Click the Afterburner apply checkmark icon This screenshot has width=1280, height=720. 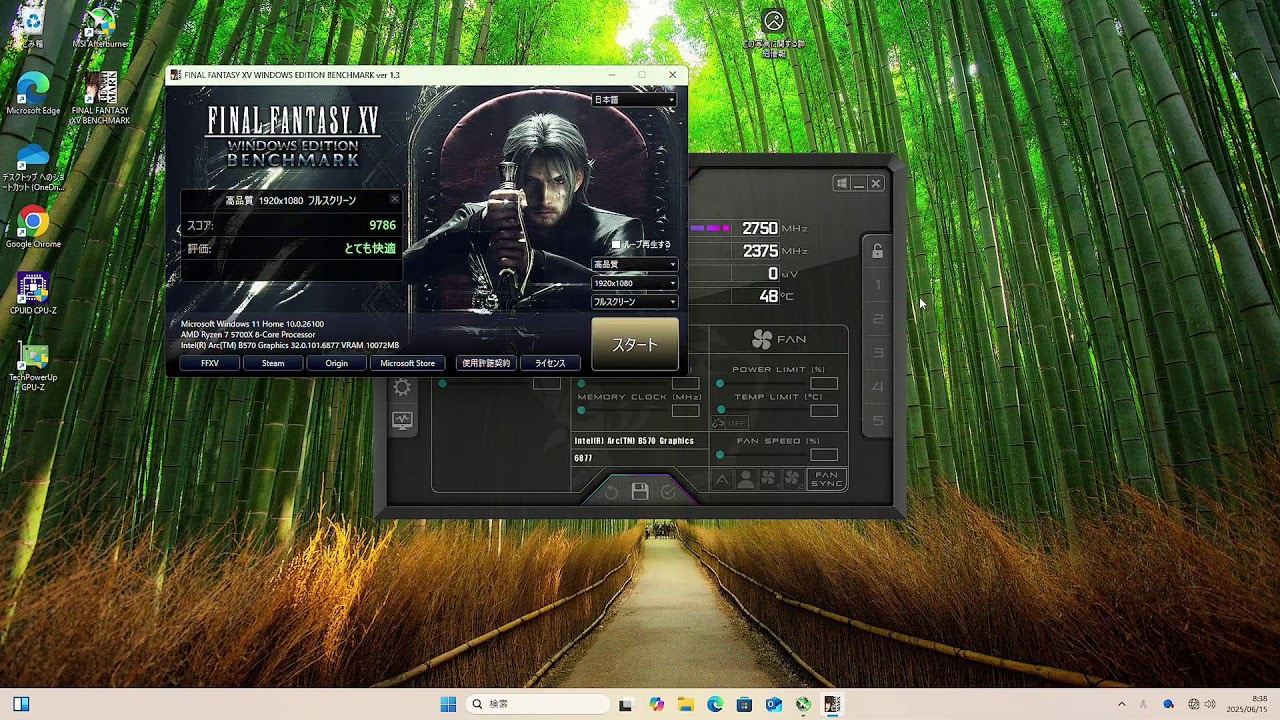[x=668, y=492]
